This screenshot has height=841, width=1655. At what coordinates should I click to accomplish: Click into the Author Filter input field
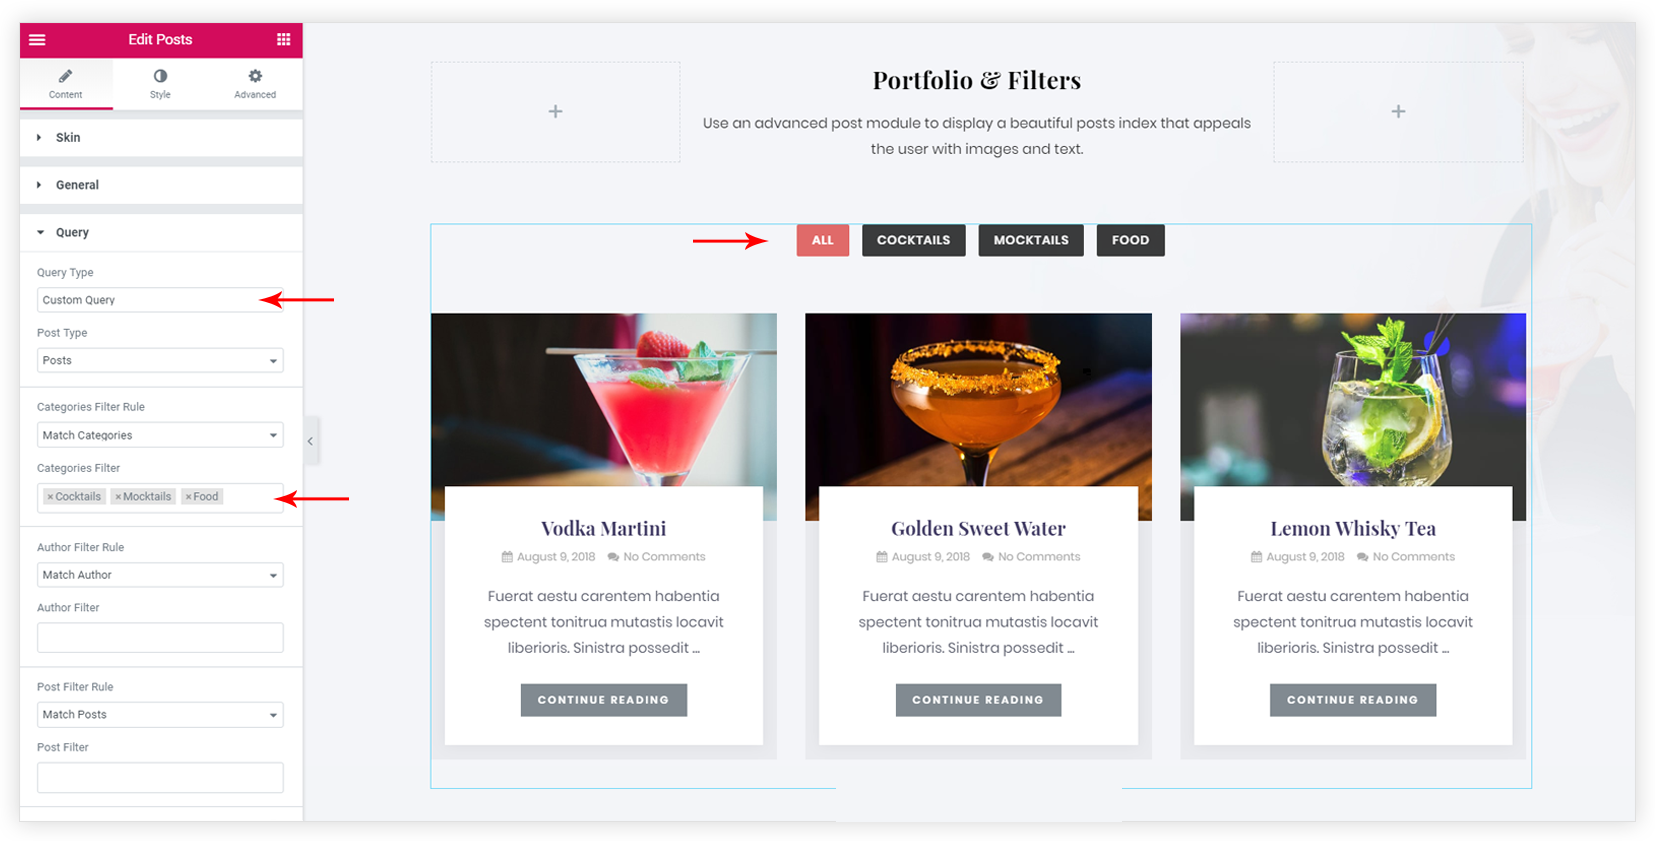(160, 637)
